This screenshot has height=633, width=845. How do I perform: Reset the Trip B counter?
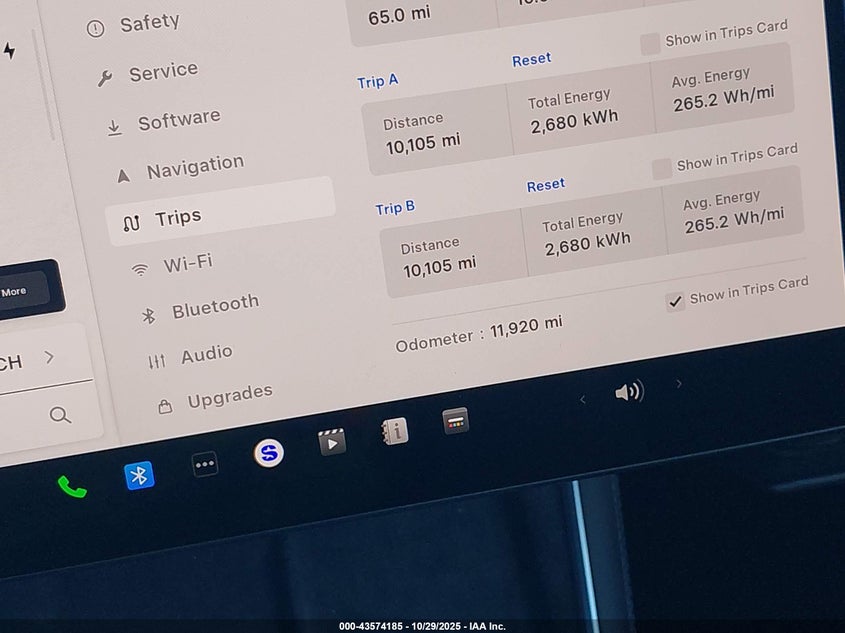[546, 185]
